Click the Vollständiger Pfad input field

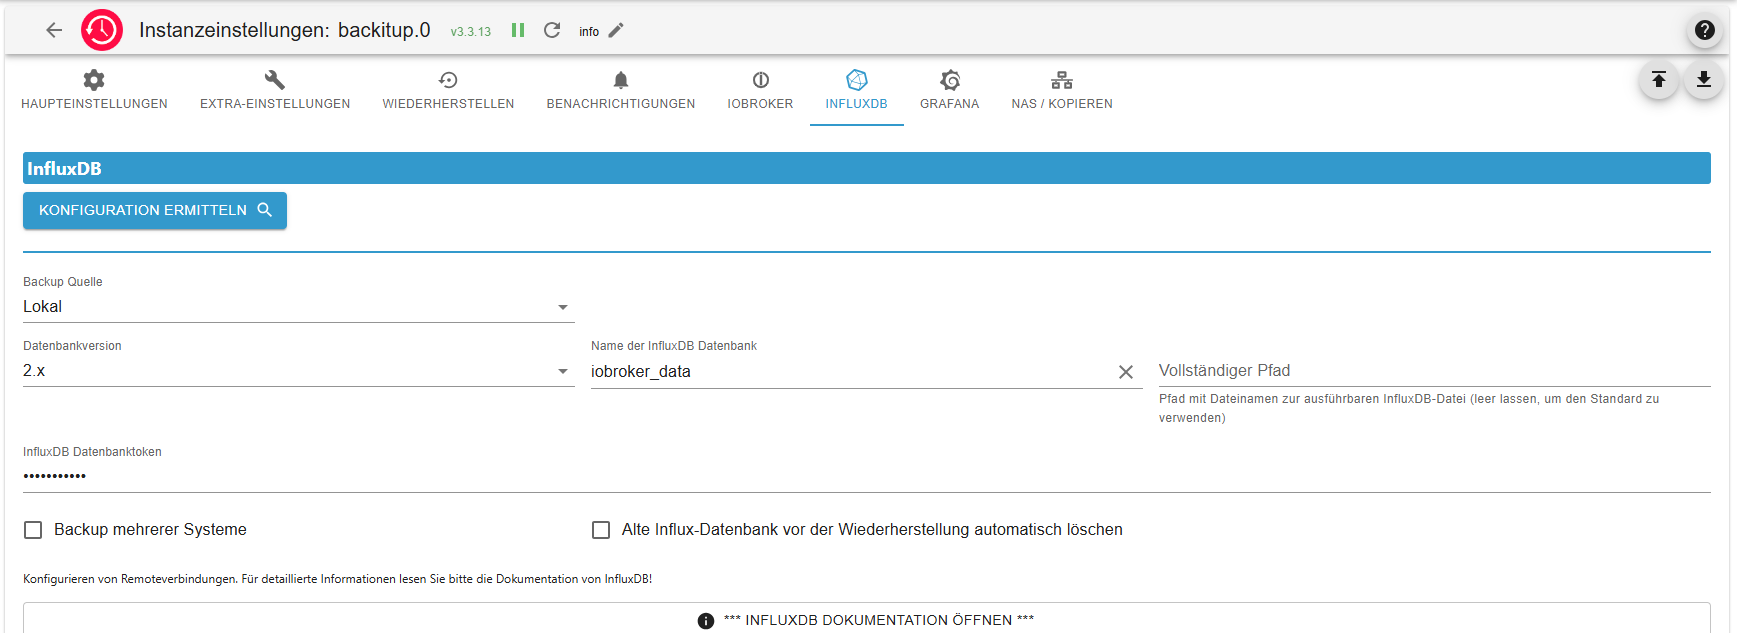pos(1435,371)
